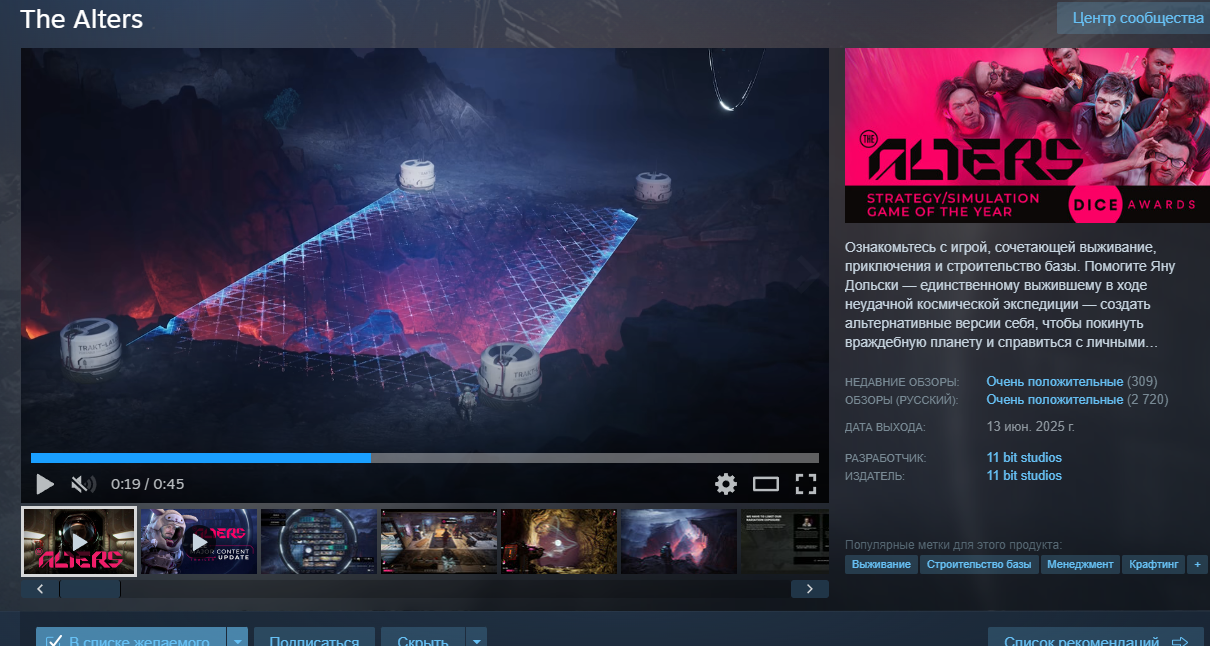
Task: Click the right arrow of thumbnail strip
Action: tap(810, 589)
